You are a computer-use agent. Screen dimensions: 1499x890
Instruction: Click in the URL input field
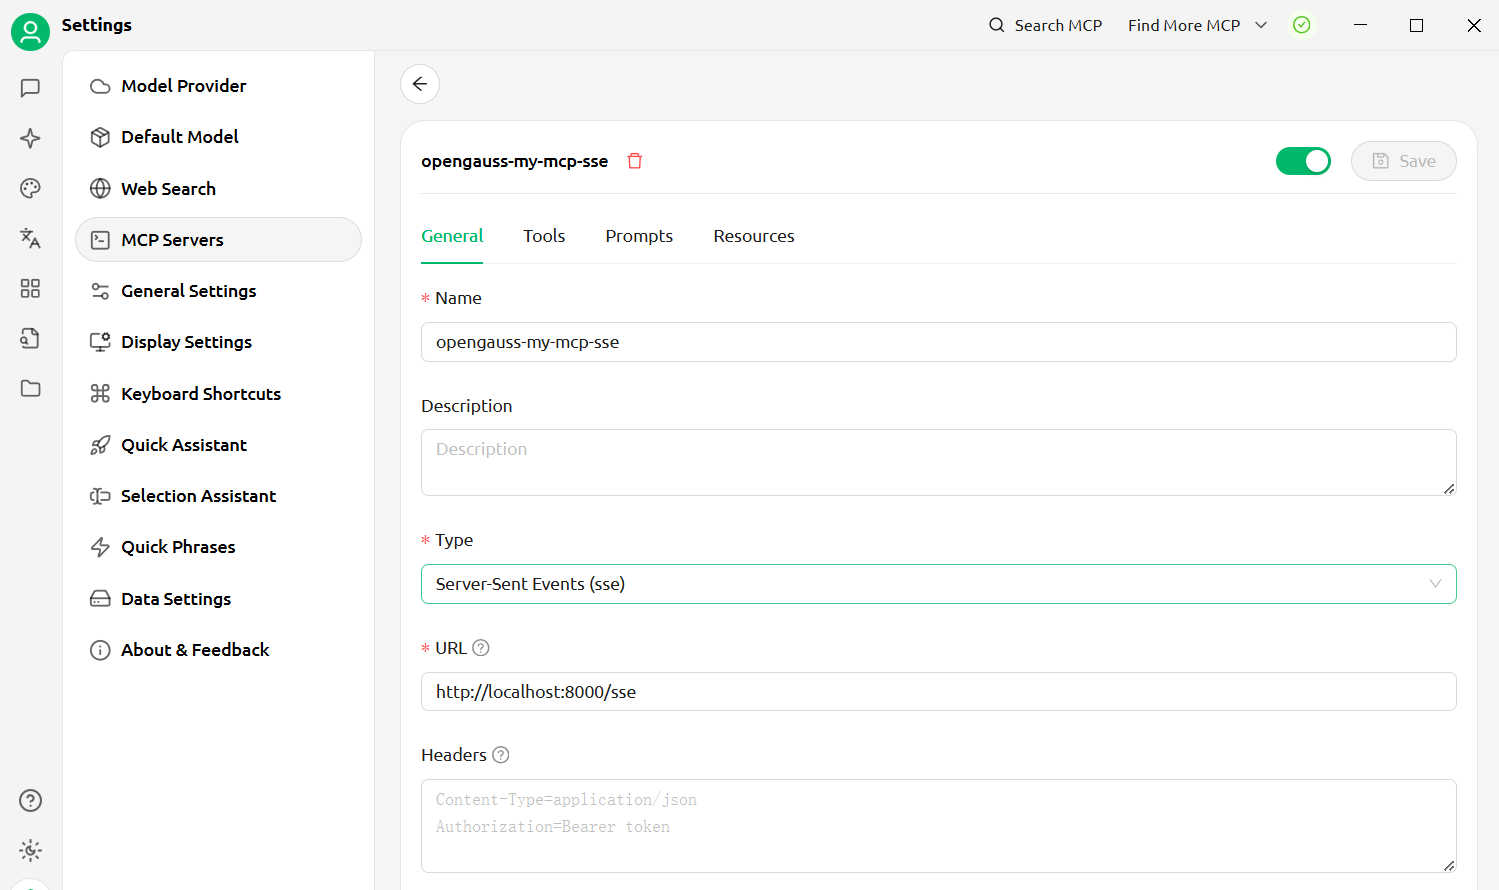tap(938, 692)
